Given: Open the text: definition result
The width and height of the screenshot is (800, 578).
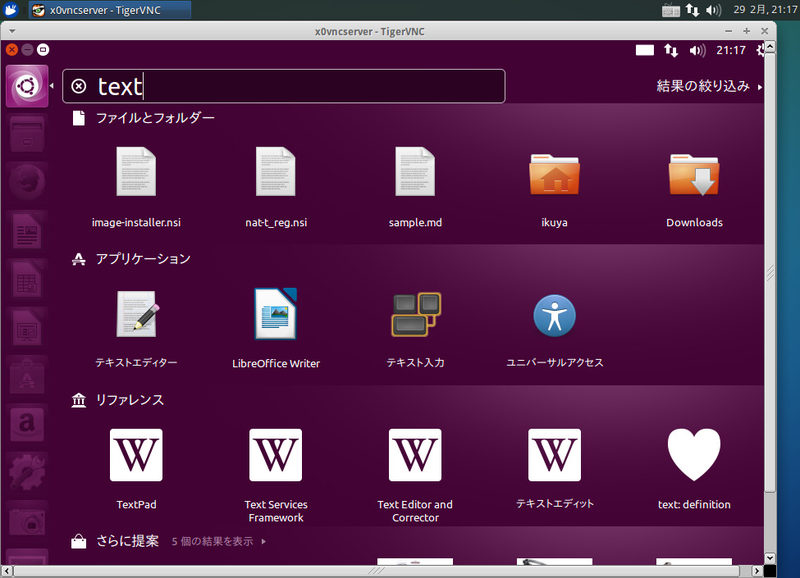Looking at the screenshot, I should (x=694, y=469).
